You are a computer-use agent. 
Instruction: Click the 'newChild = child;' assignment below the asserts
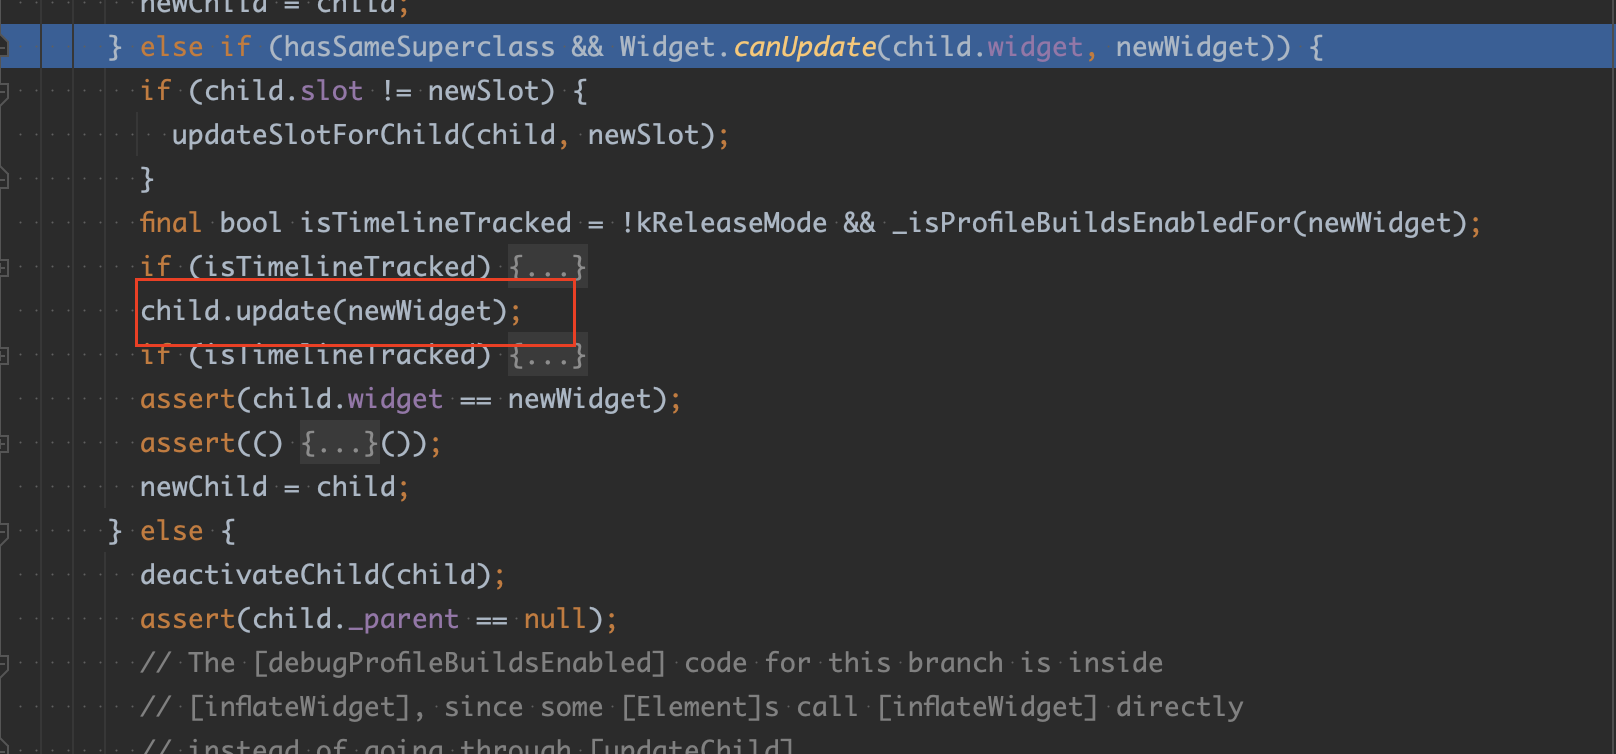[274, 487]
